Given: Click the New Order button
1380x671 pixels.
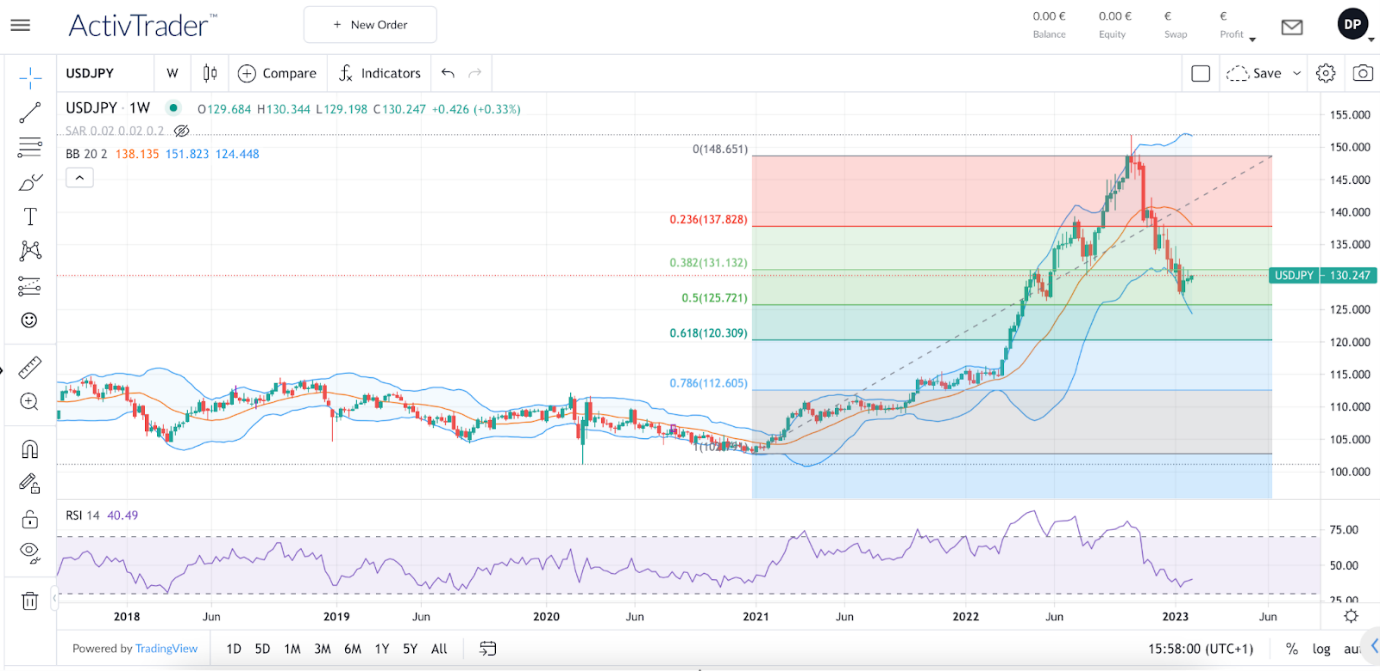Looking at the screenshot, I should point(370,24).
